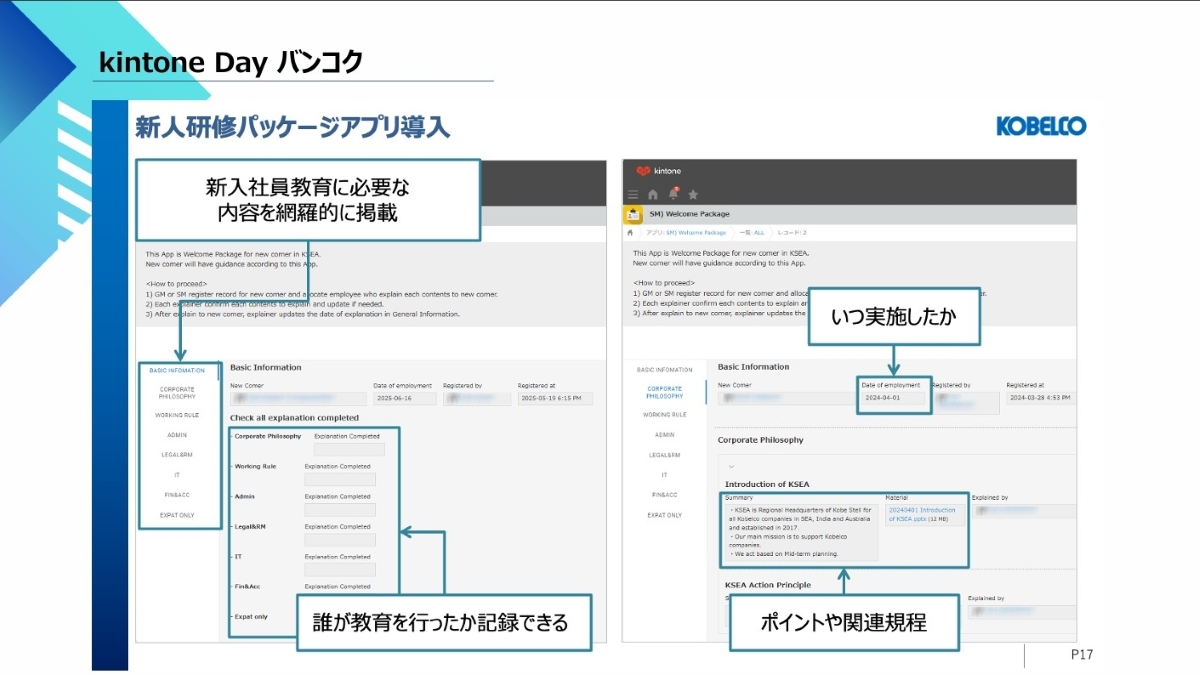Viewport: 1200px width, 675px height.
Task: Select ADMIN tab in right screenshot
Action: click(x=664, y=435)
